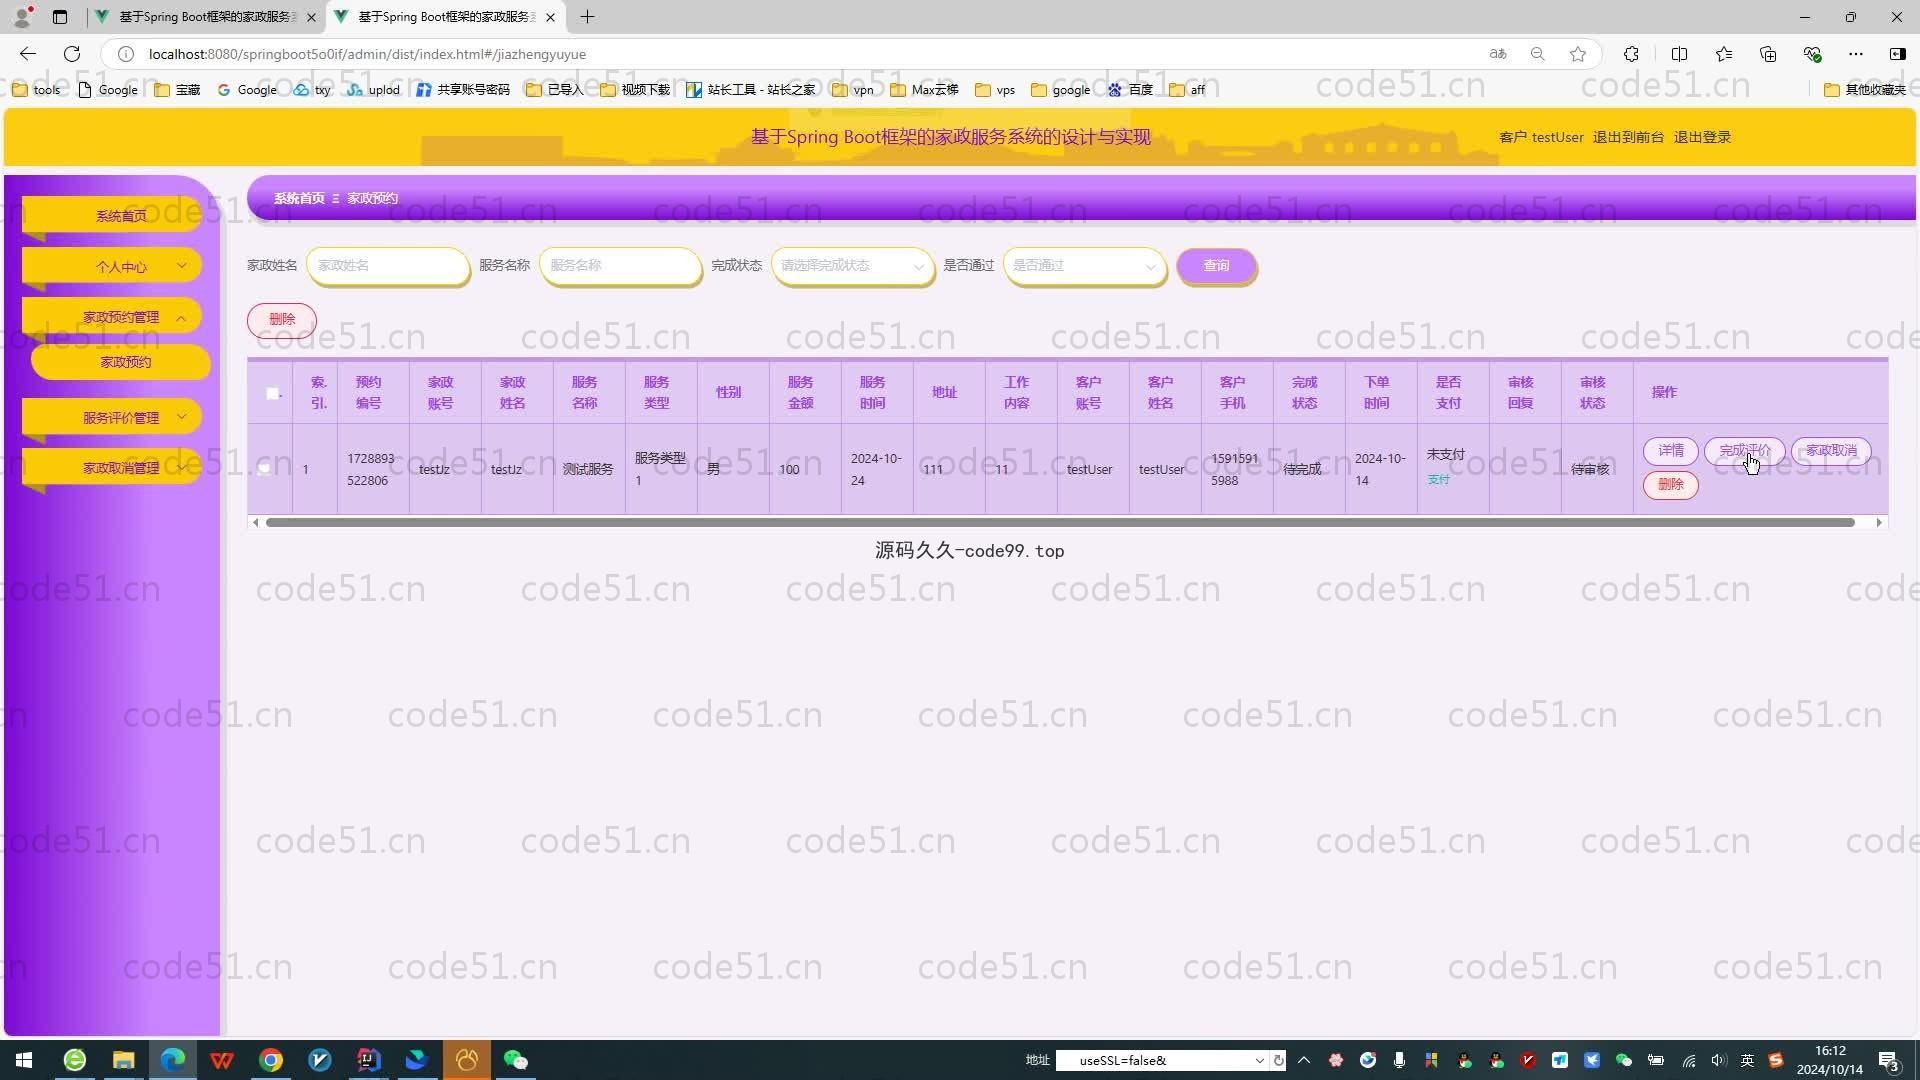The width and height of the screenshot is (1920, 1080).
Task: Click 系统首页 breadcrumb link
Action: coord(299,198)
